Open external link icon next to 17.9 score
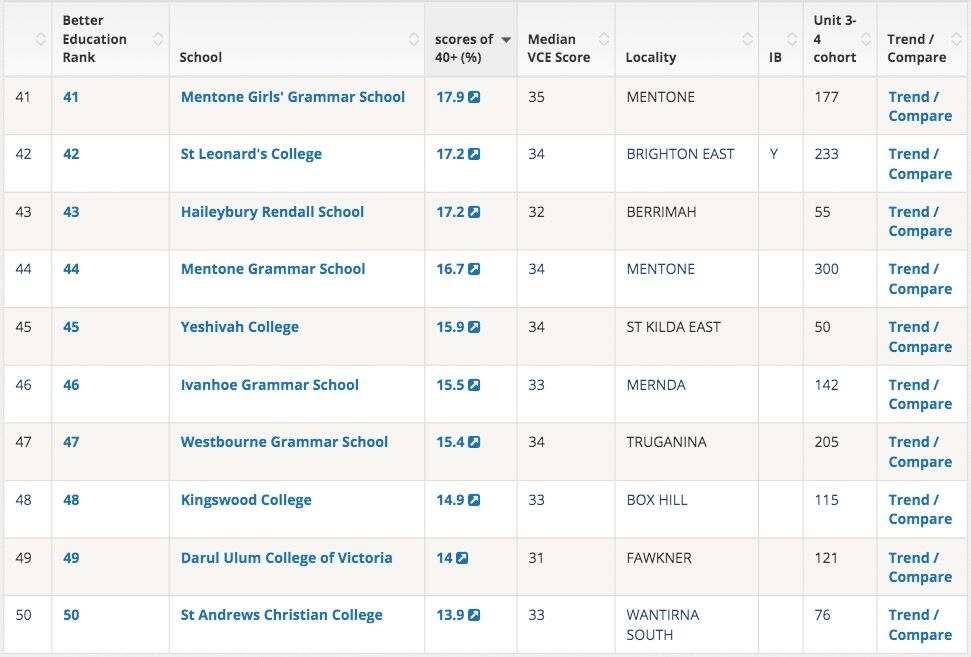Image resolution: width=971 pixels, height=657 pixels. click(474, 97)
